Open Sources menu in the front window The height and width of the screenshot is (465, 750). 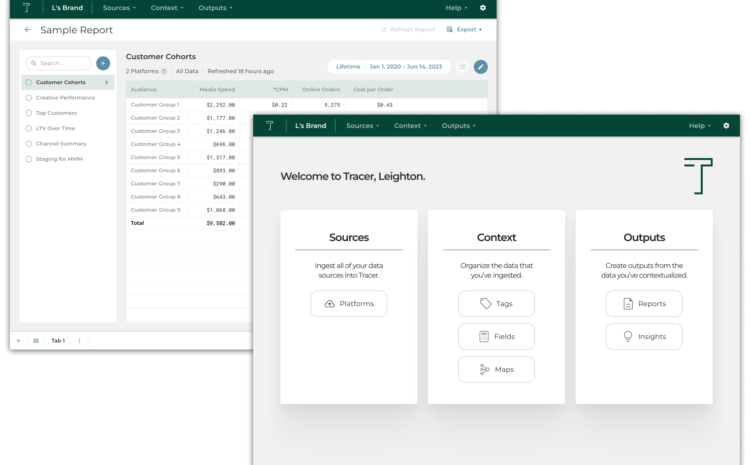363,125
